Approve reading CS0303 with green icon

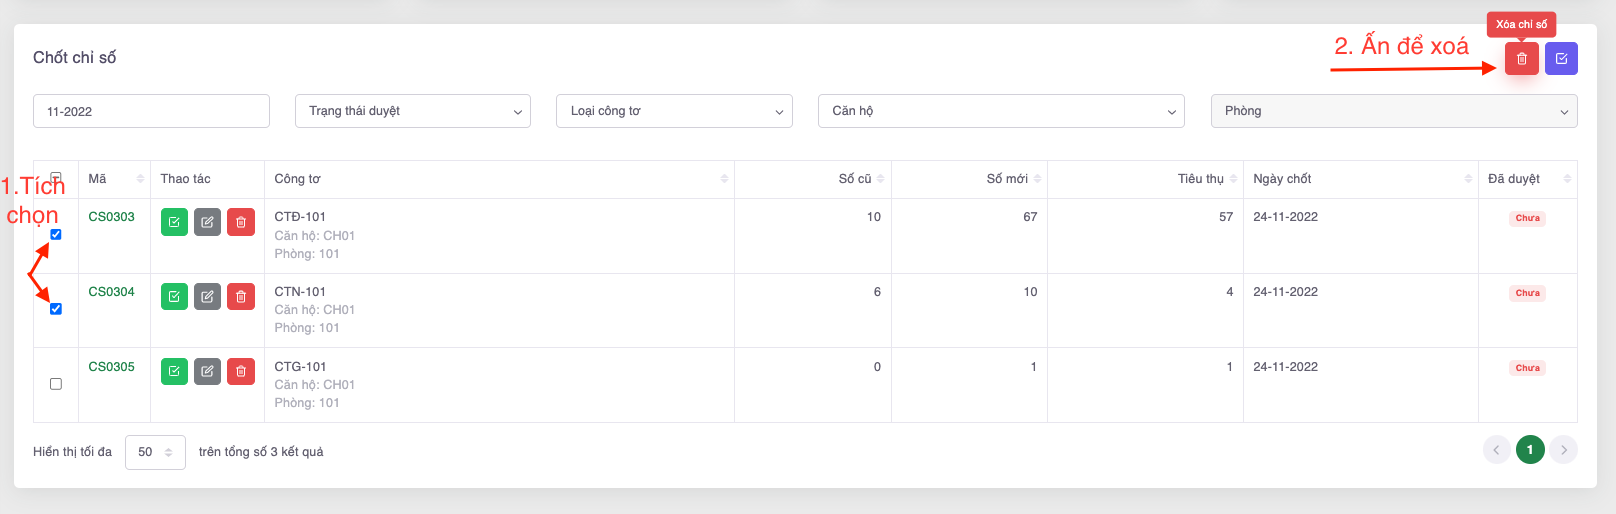(174, 222)
